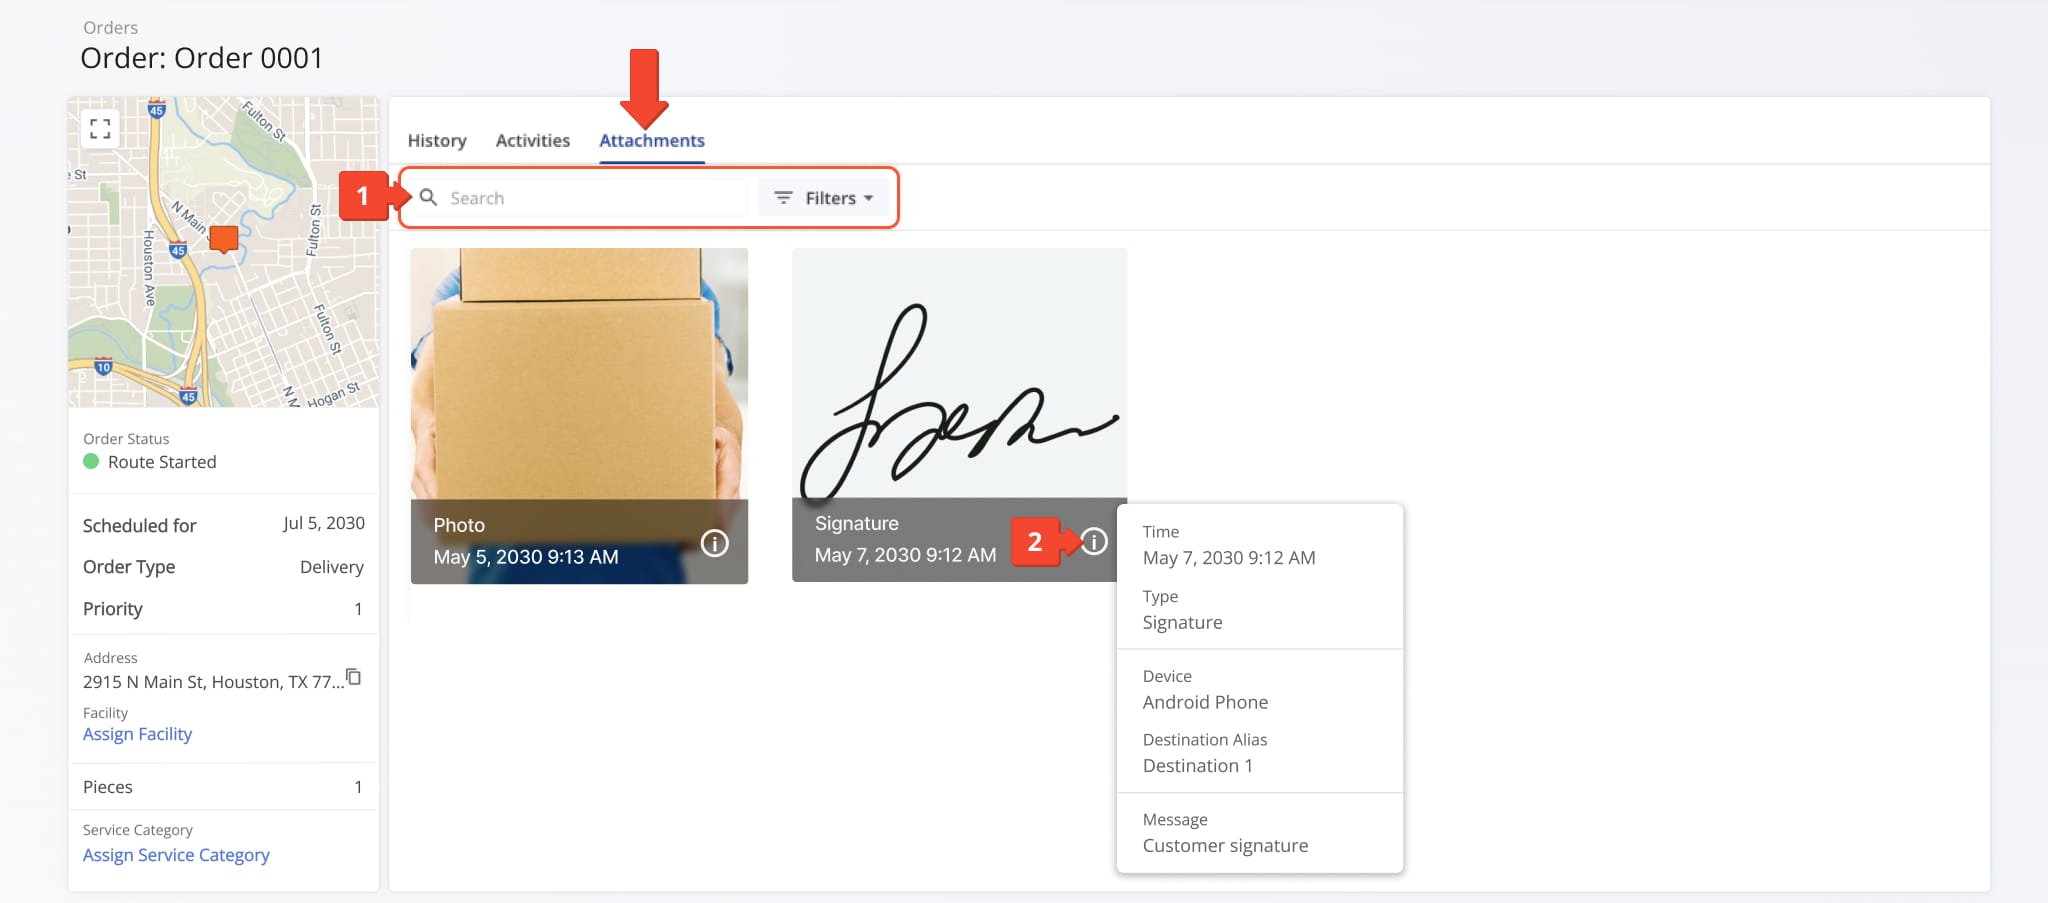The image size is (2048, 903).
Task: Switch to the Activities tab
Action: click(532, 140)
